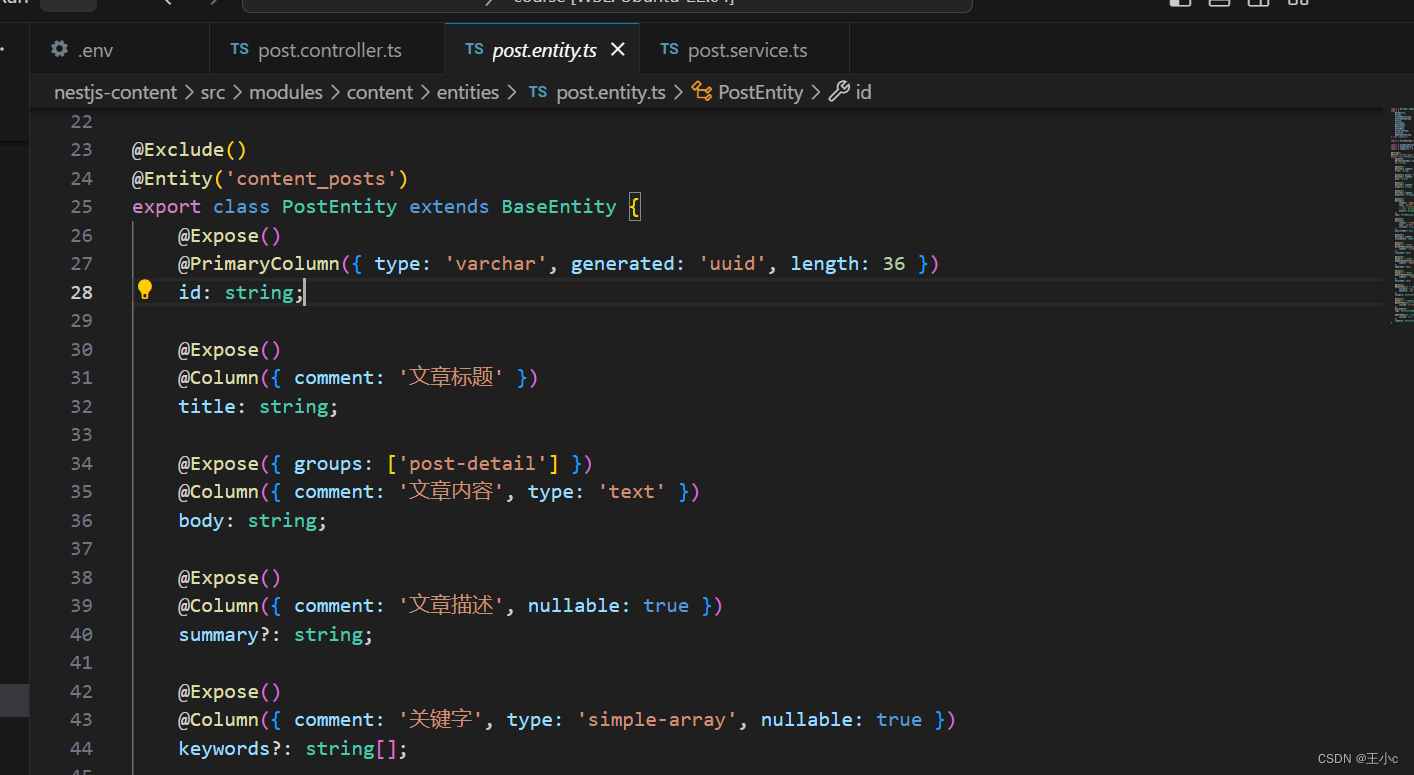Screen dimensions: 1414x775
Task: Click the id property on line 28
Action: pyautogui.click(x=190, y=292)
